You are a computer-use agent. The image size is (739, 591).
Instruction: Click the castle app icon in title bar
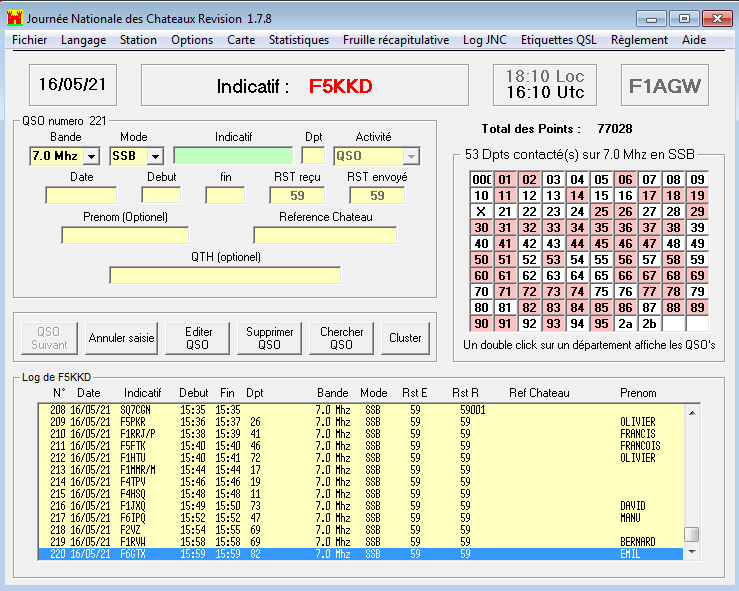tap(14, 18)
